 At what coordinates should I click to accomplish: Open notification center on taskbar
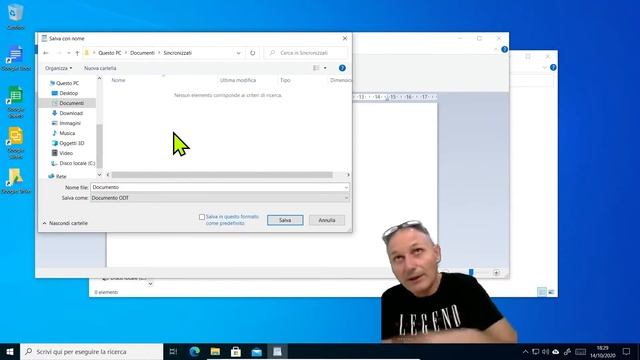tap(627, 351)
